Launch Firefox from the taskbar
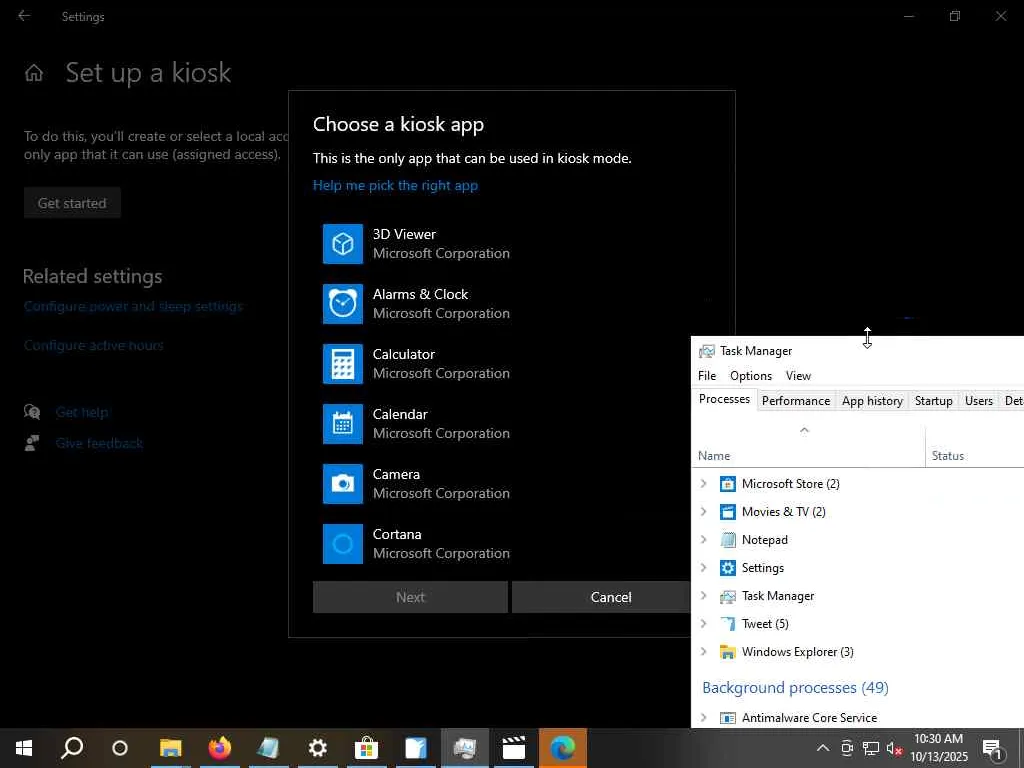Viewport: 1024px width, 768px height. point(219,748)
